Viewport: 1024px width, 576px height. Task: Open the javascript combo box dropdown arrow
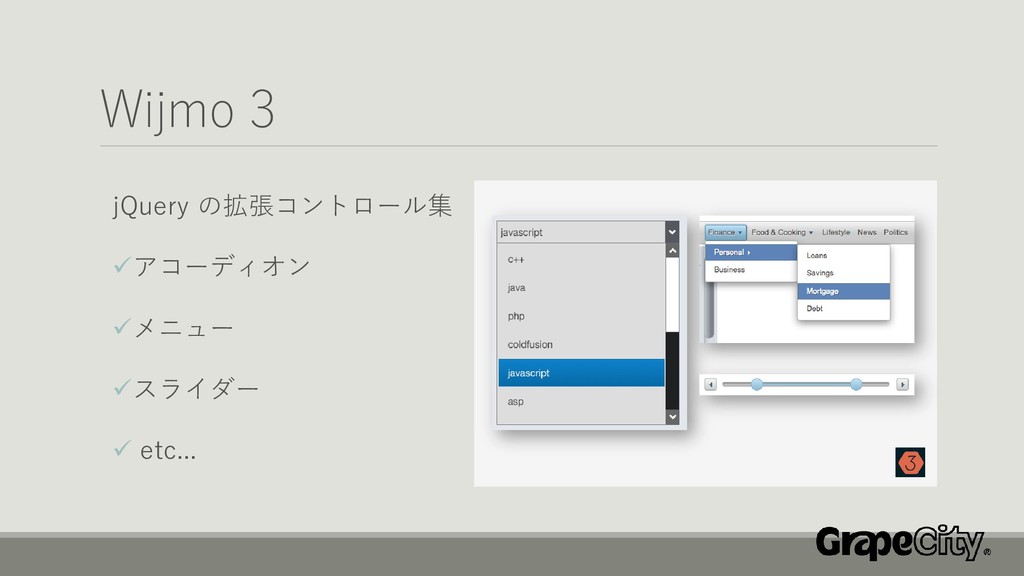tap(672, 232)
